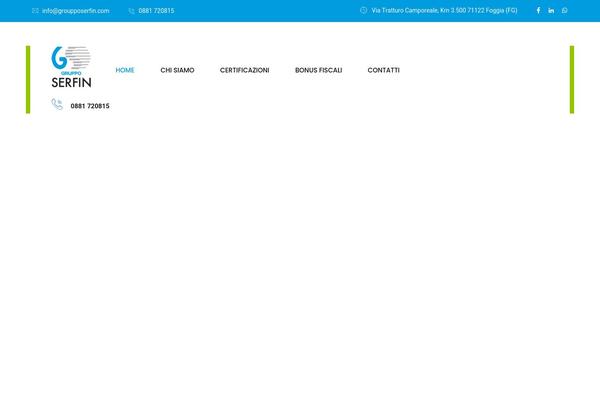Open the Facebook icon in top bar

click(538, 10)
